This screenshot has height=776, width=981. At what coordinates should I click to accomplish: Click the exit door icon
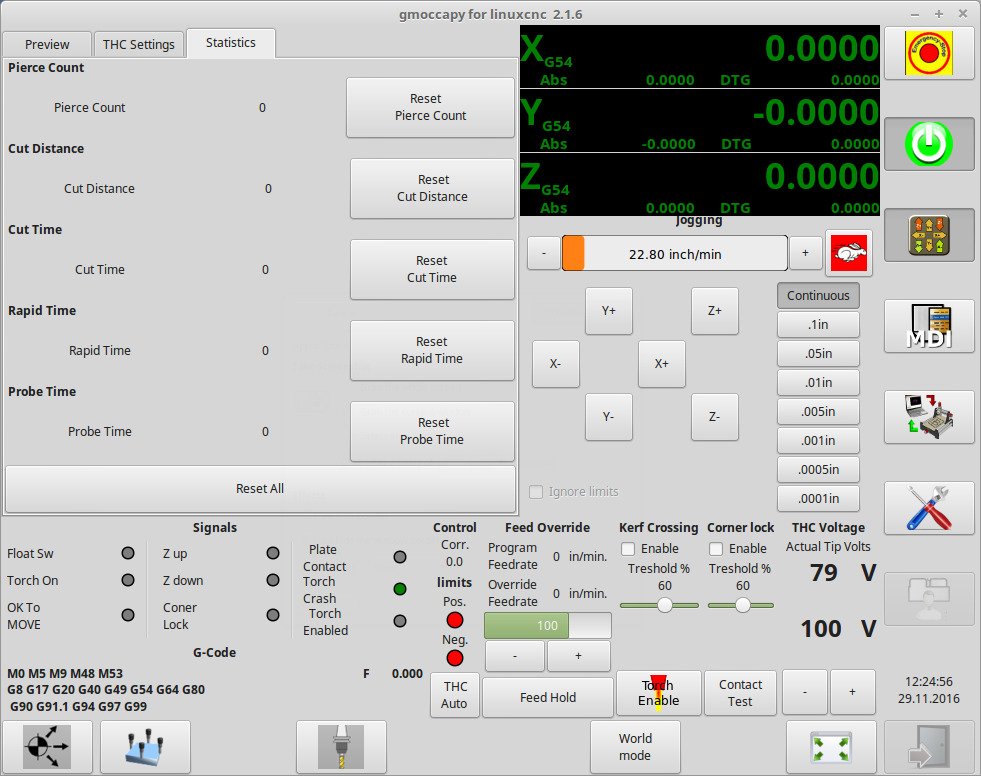pyautogui.click(x=929, y=747)
